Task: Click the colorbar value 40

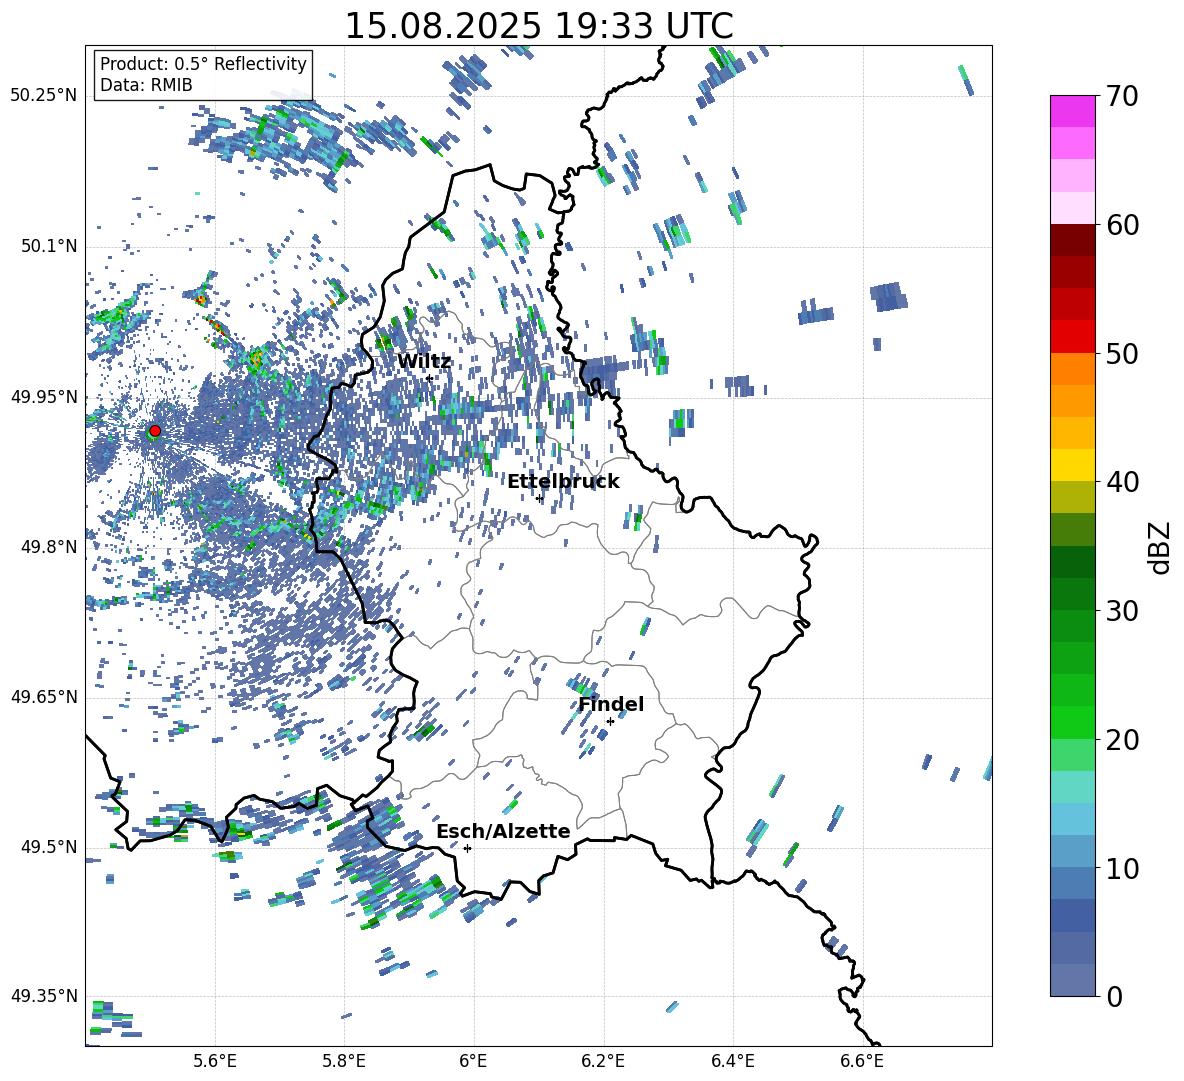Action: tap(1122, 482)
